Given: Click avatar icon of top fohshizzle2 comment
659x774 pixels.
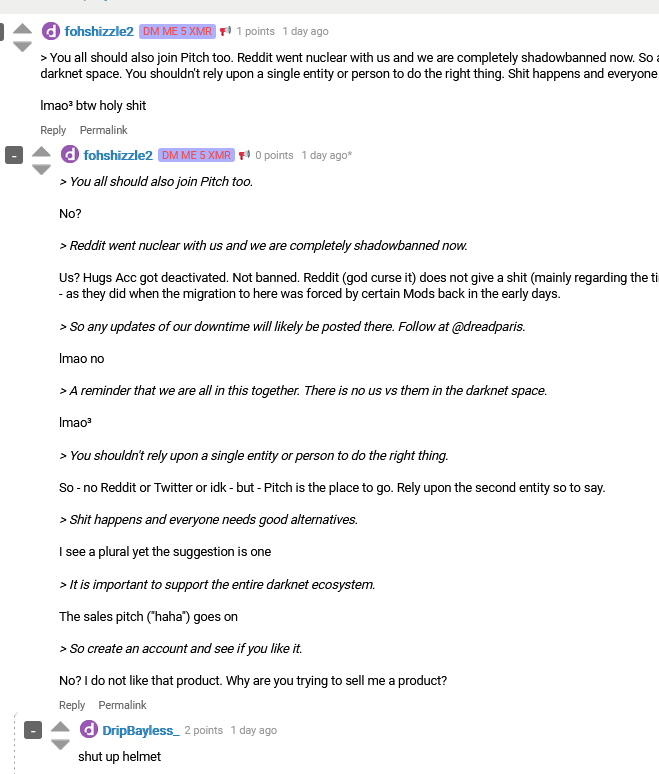Looking at the screenshot, I should click(51, 31).
